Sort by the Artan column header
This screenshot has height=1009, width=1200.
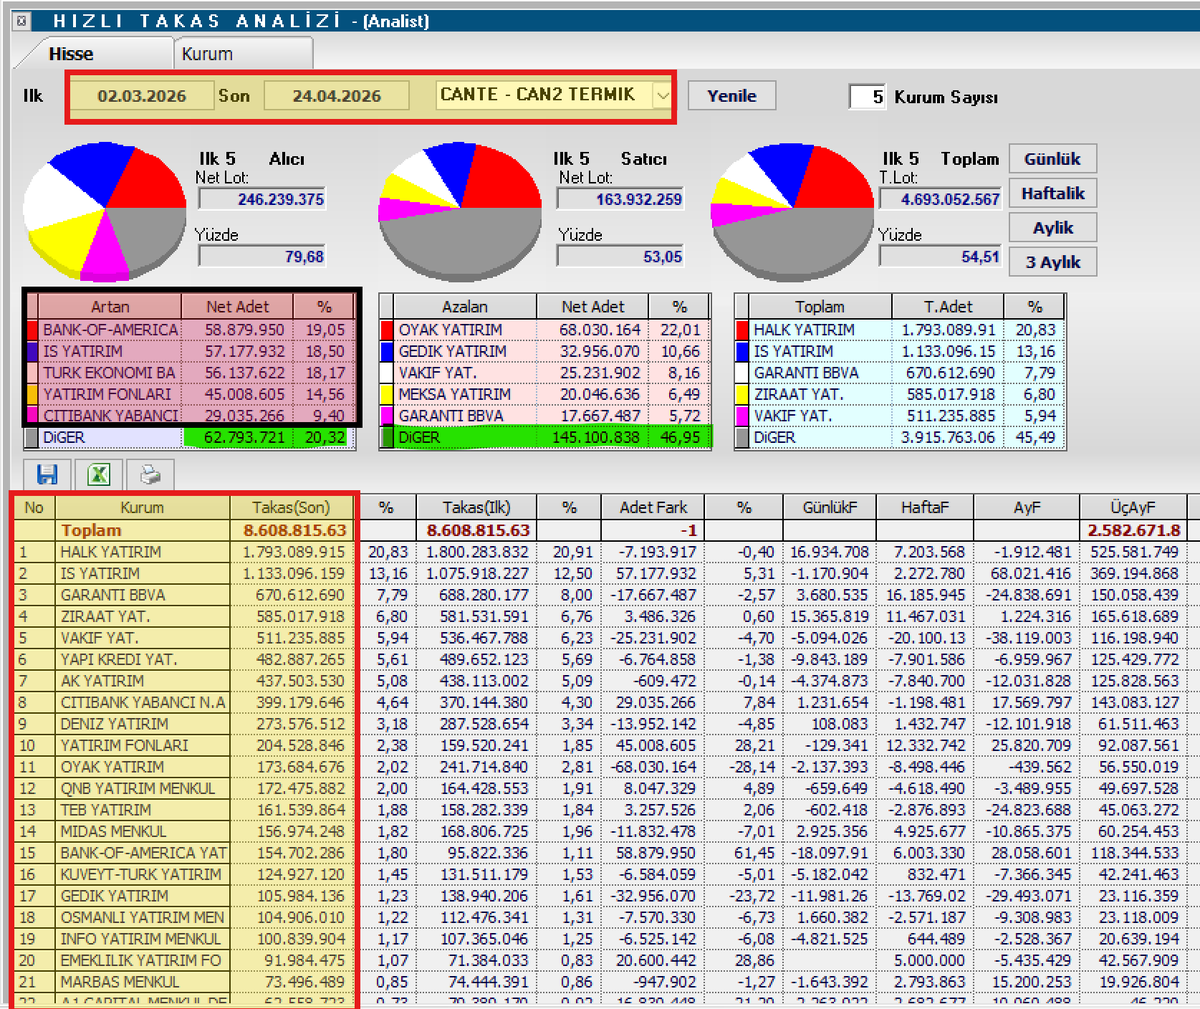click(x=110, y=307)
